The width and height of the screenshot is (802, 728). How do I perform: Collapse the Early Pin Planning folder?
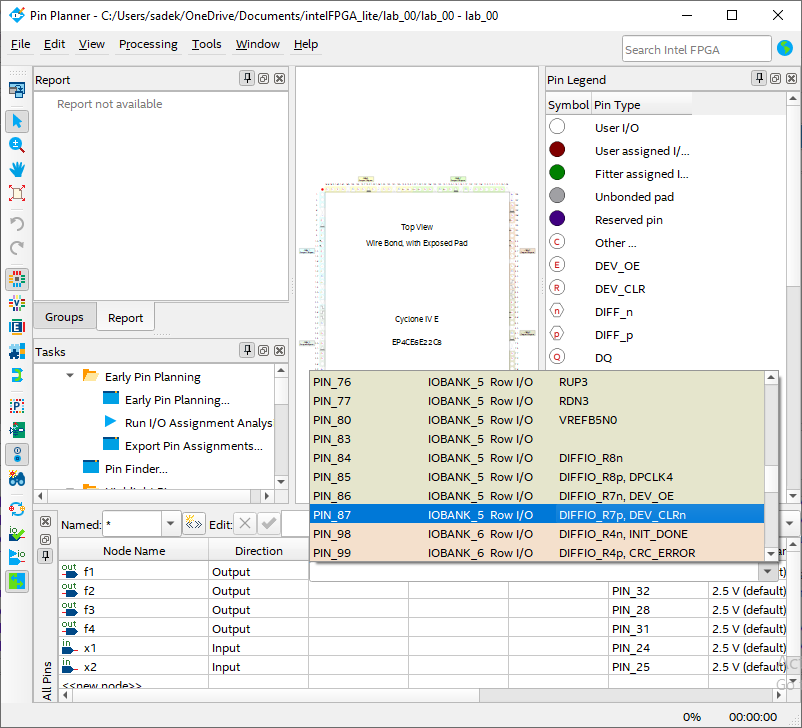pos(70,377)
